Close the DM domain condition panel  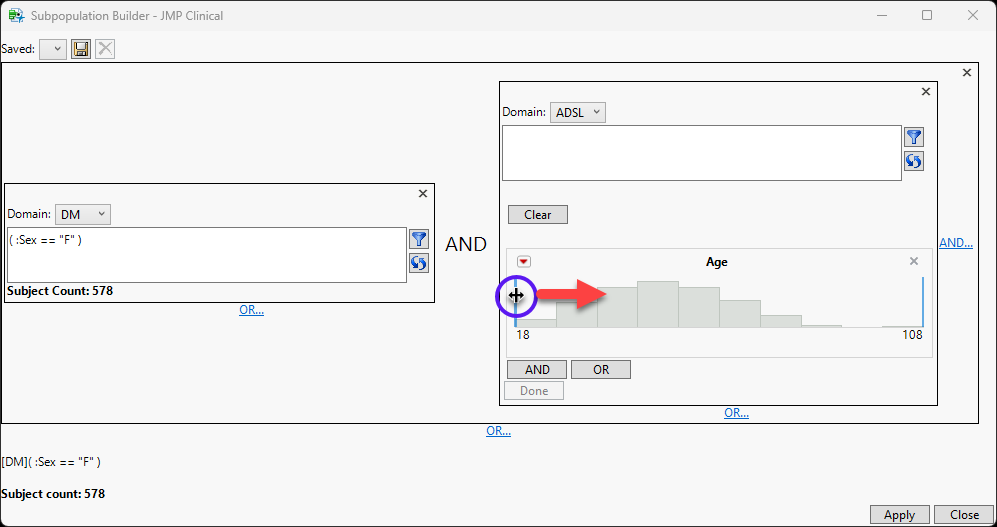pos(422,194)
